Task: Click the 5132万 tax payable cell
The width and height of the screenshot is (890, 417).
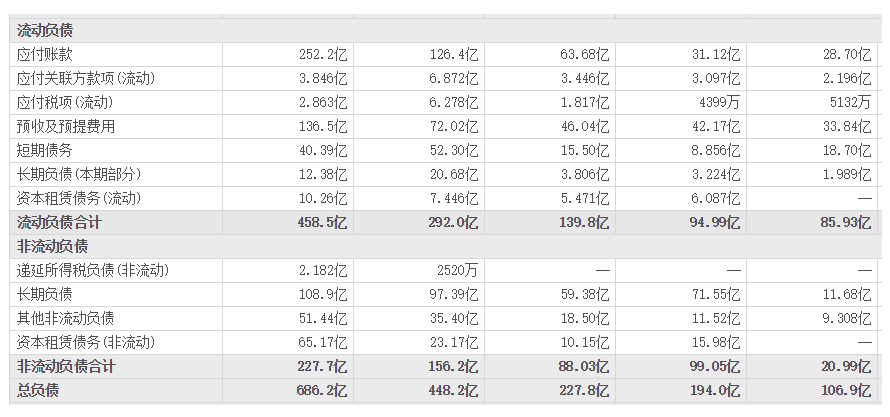Action: [x=847, y=102]
